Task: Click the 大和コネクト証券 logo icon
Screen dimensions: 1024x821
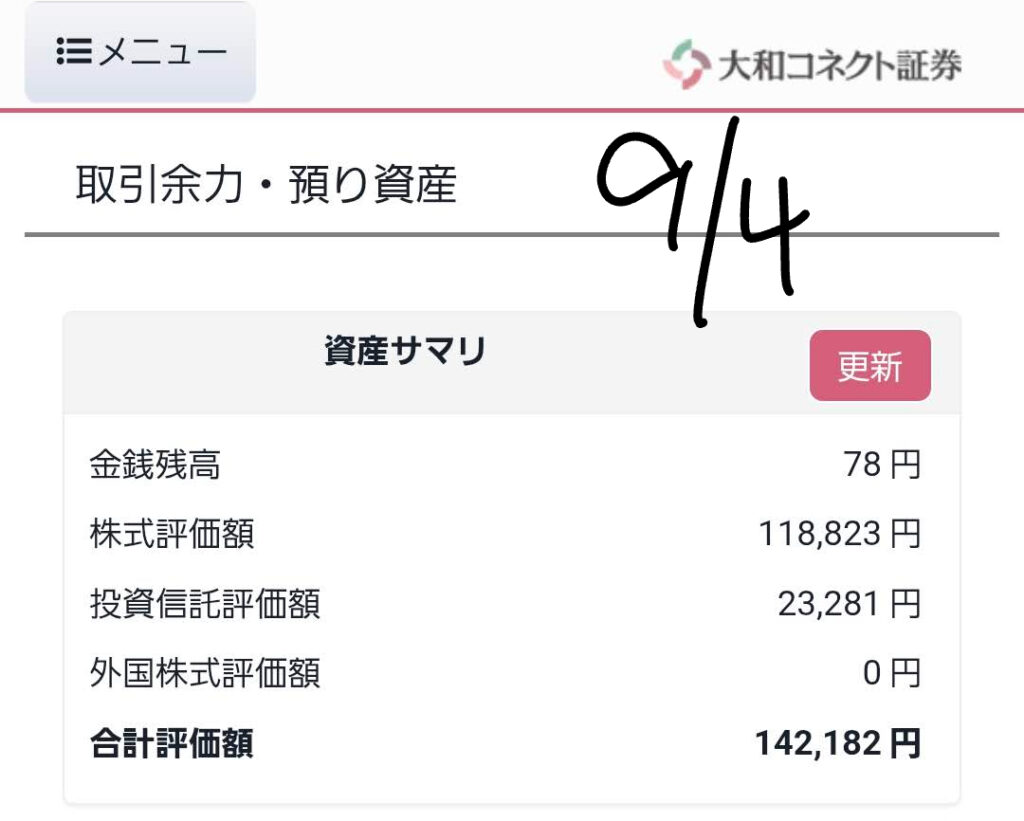Action: click(686, 64)
